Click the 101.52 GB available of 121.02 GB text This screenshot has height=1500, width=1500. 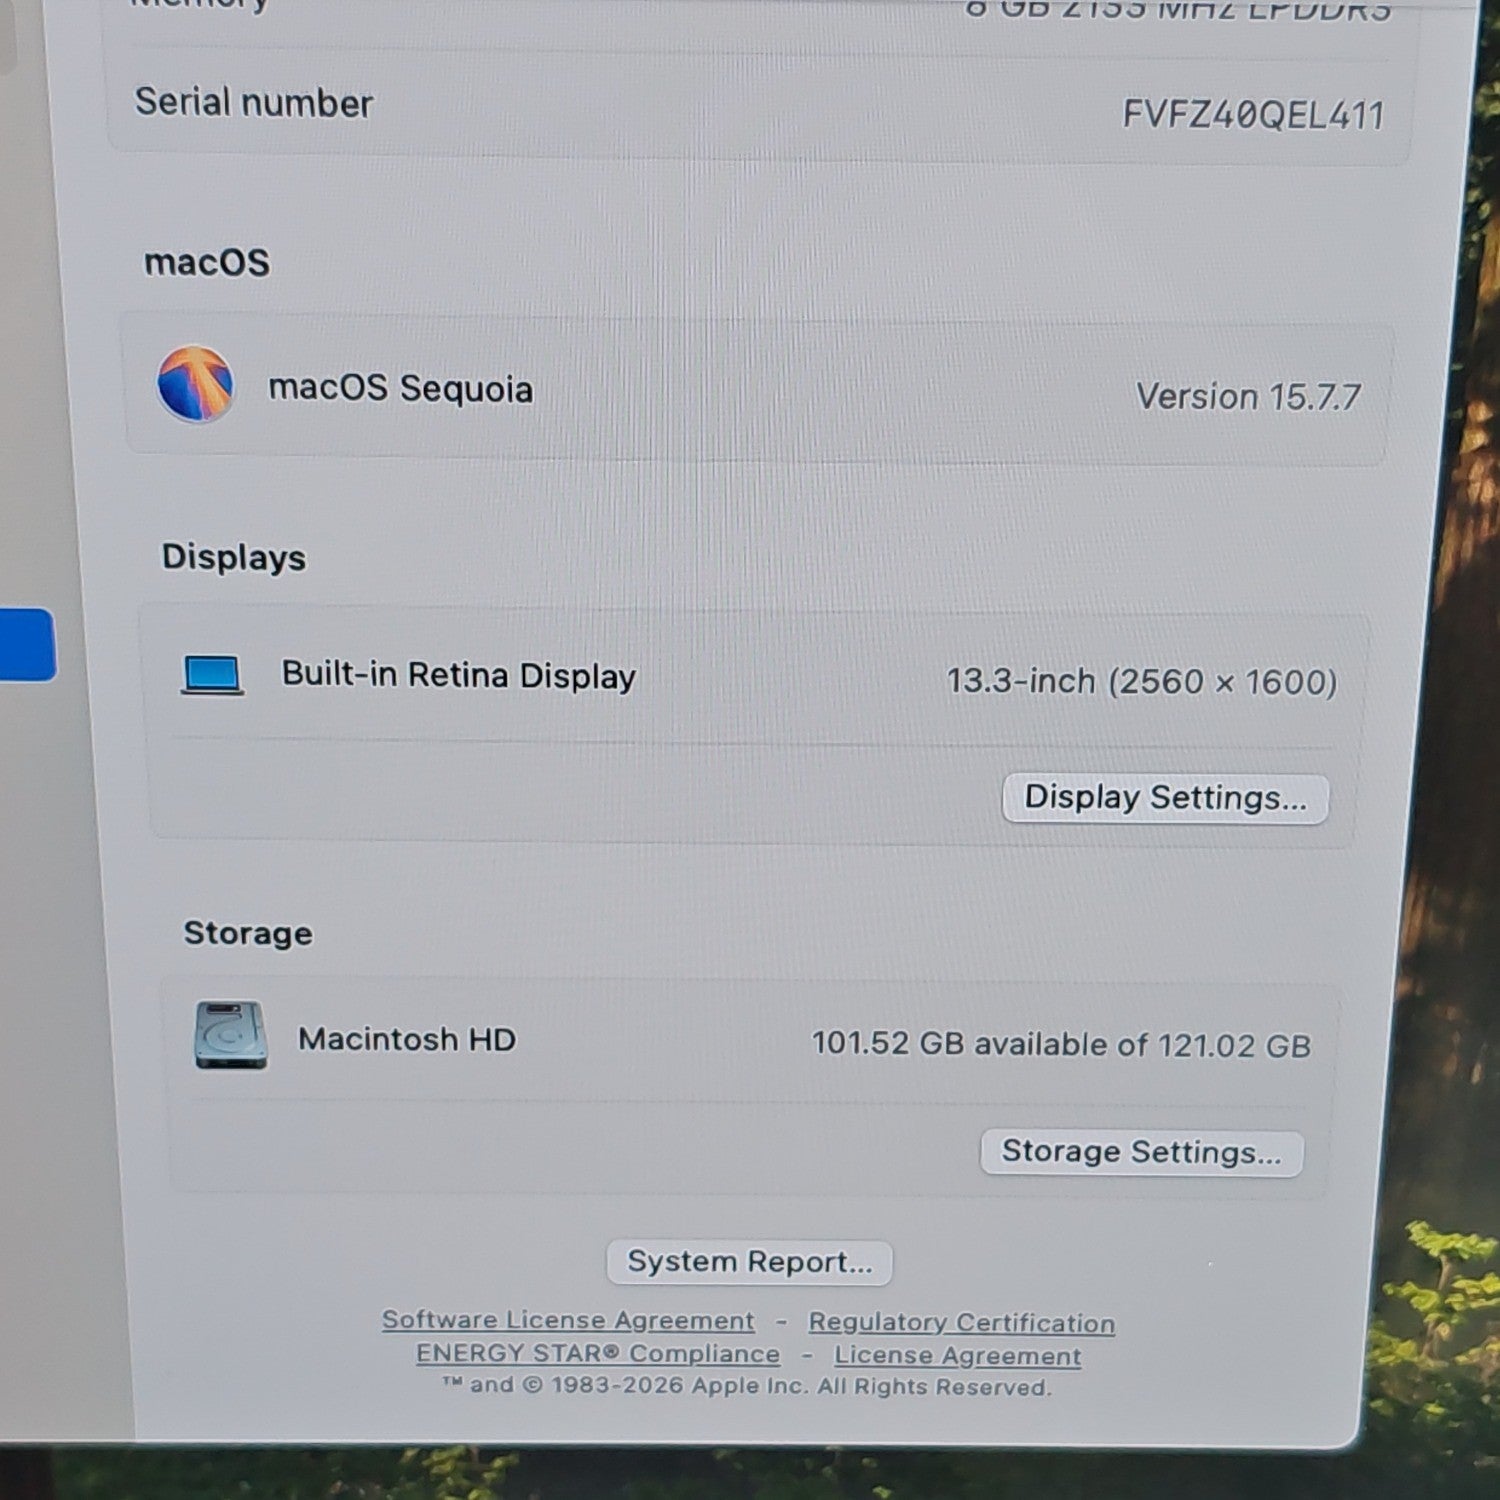[x=1061, y=1044]
